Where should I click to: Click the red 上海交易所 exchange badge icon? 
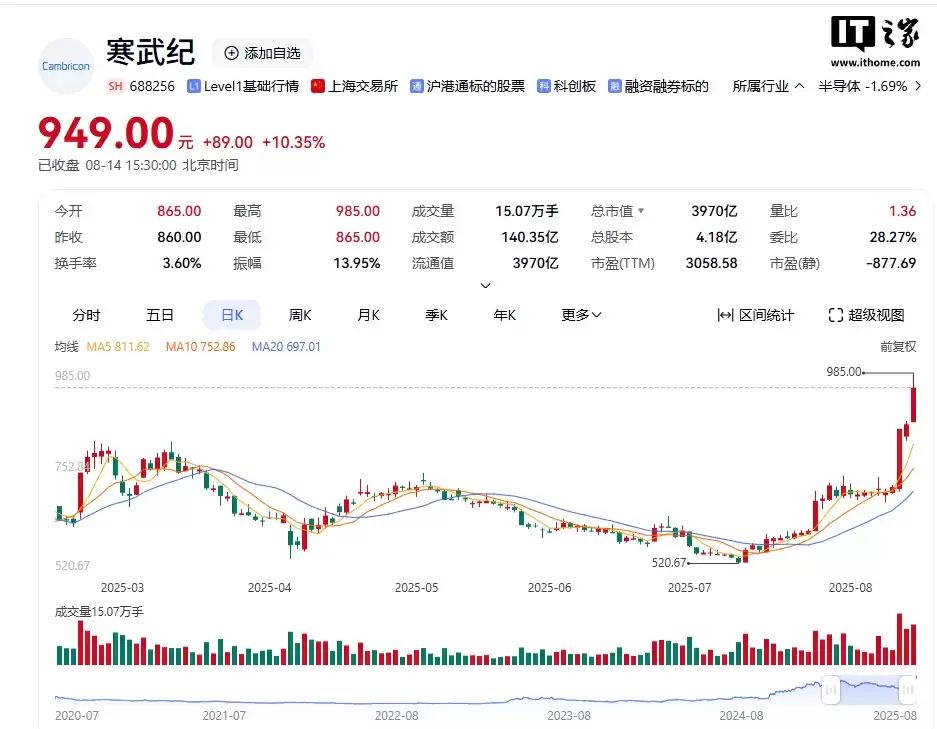tap(317, 86)
